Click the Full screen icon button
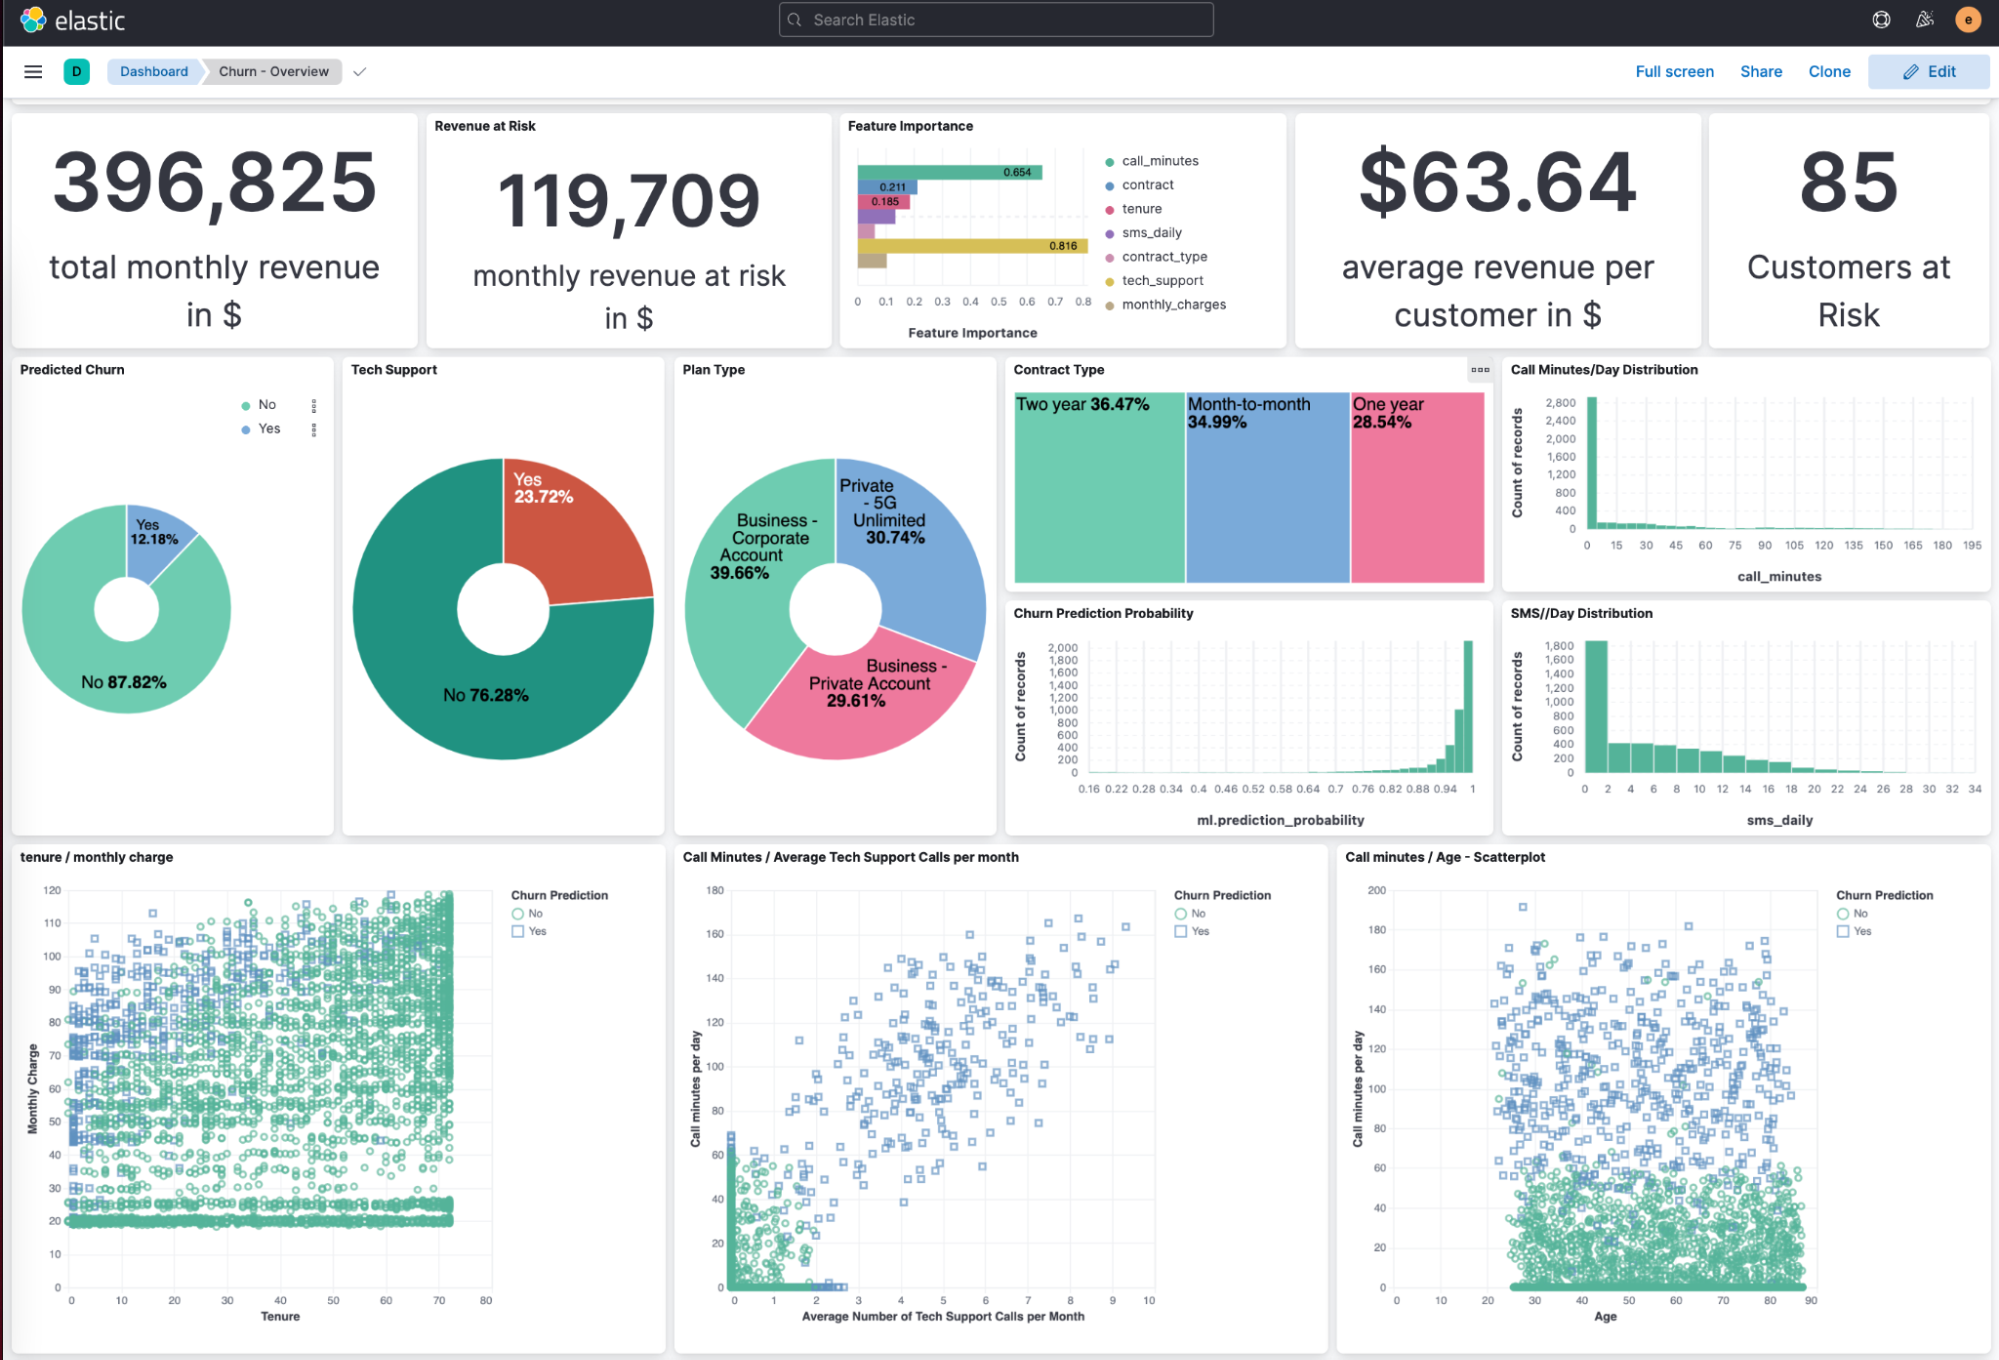This screenshot has height=1360, width=1999. (x=1673, y=71)
